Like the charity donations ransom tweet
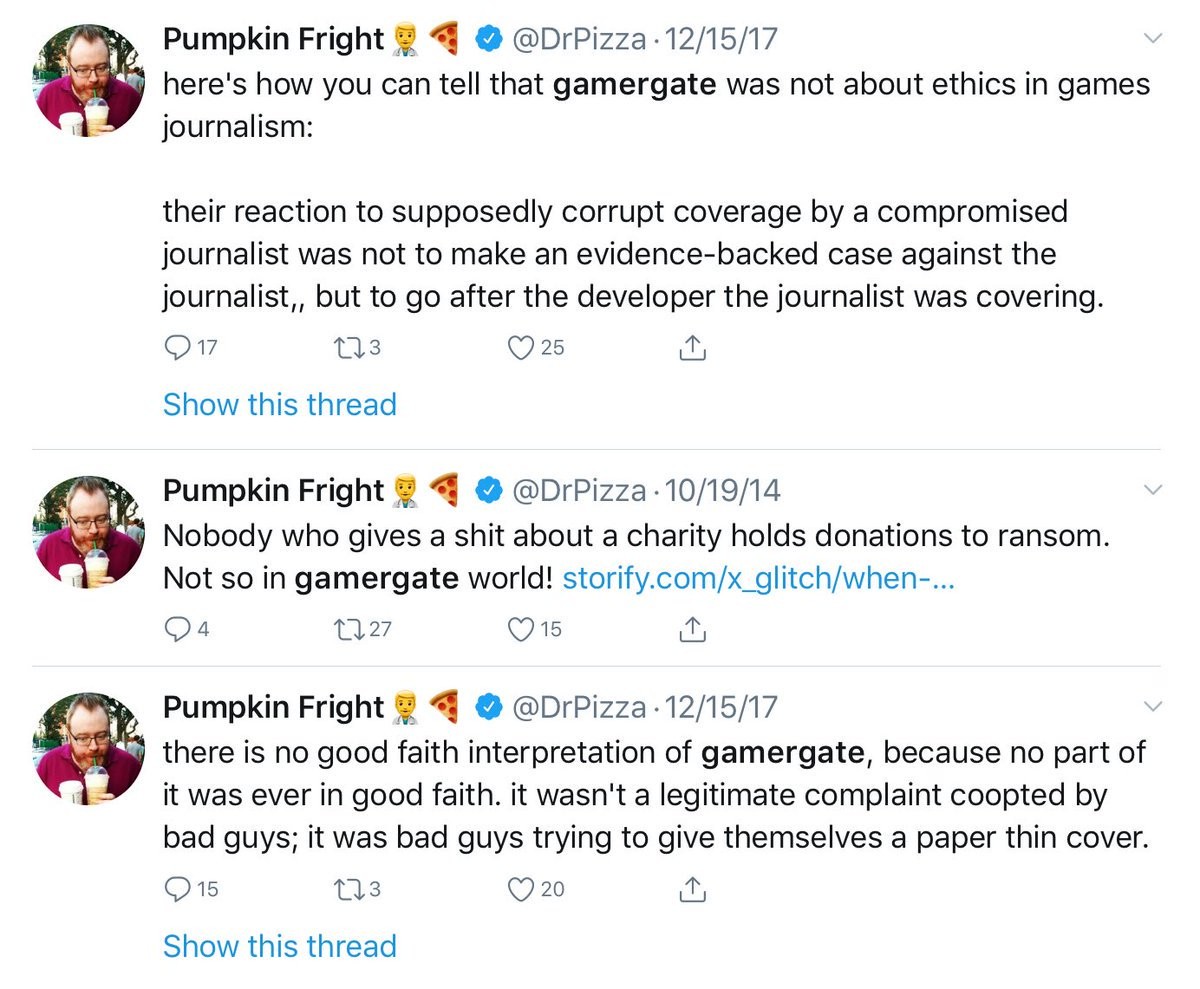This screenshot has width=1200, height=989. (520, 629)
